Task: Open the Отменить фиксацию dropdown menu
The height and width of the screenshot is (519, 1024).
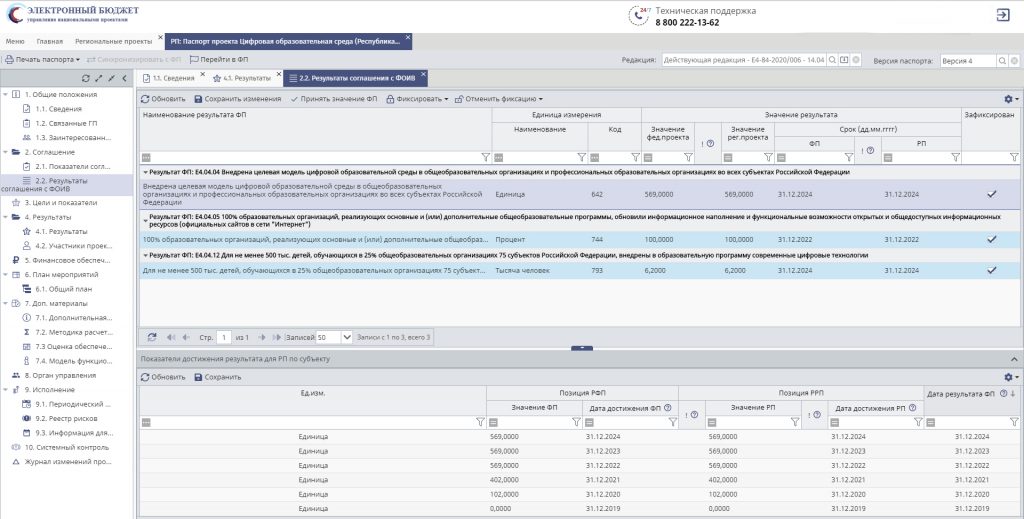Action: (499, 99)
